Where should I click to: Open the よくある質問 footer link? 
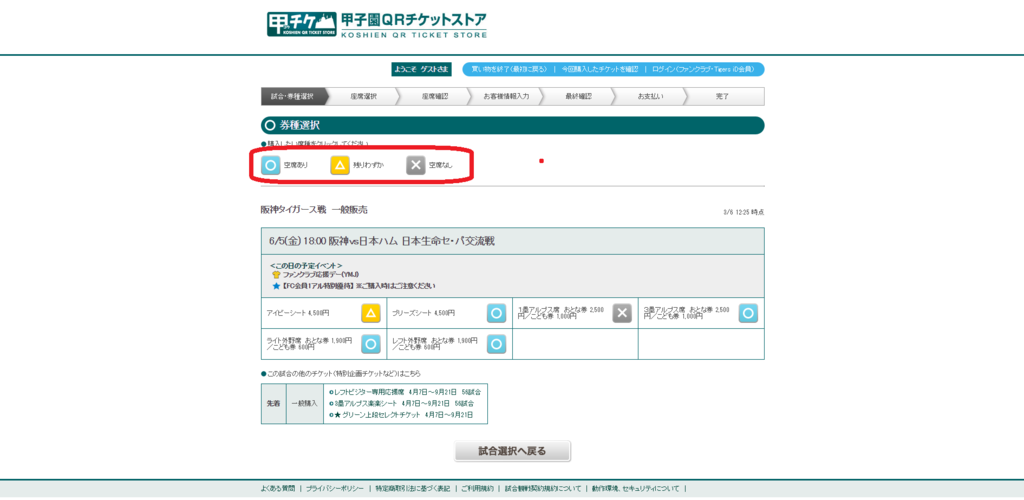tap(277, 489)
